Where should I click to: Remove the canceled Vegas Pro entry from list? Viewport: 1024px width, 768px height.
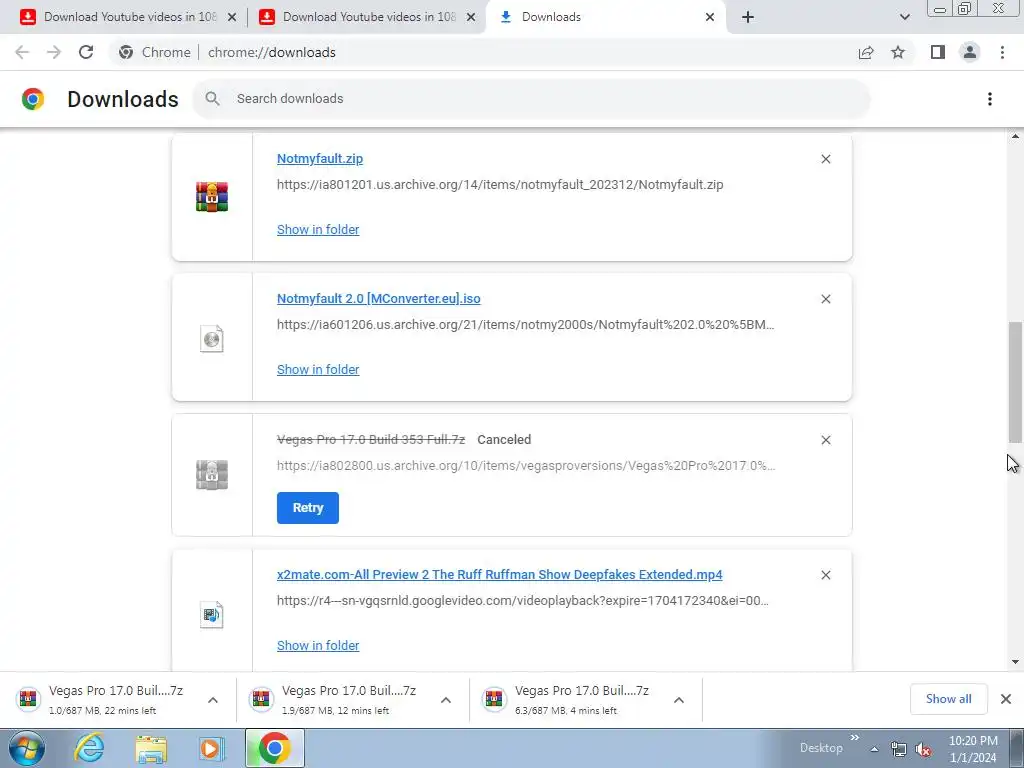click(x=825, y=440)
